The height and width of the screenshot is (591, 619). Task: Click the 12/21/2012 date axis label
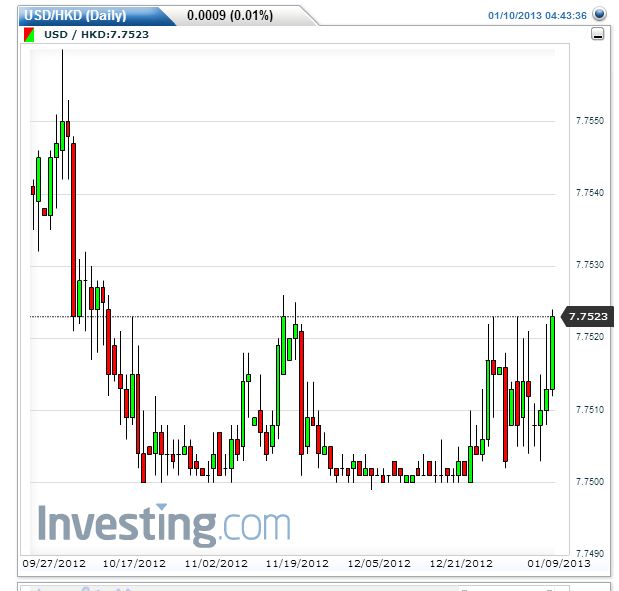461,563
